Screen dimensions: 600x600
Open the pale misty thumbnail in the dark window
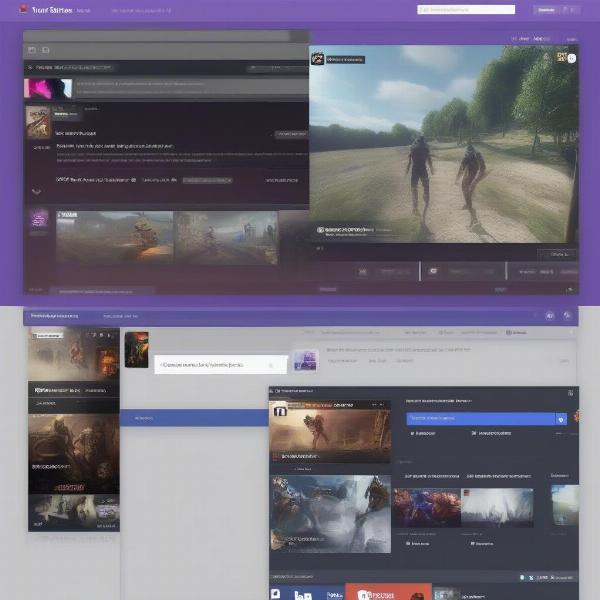497,507
